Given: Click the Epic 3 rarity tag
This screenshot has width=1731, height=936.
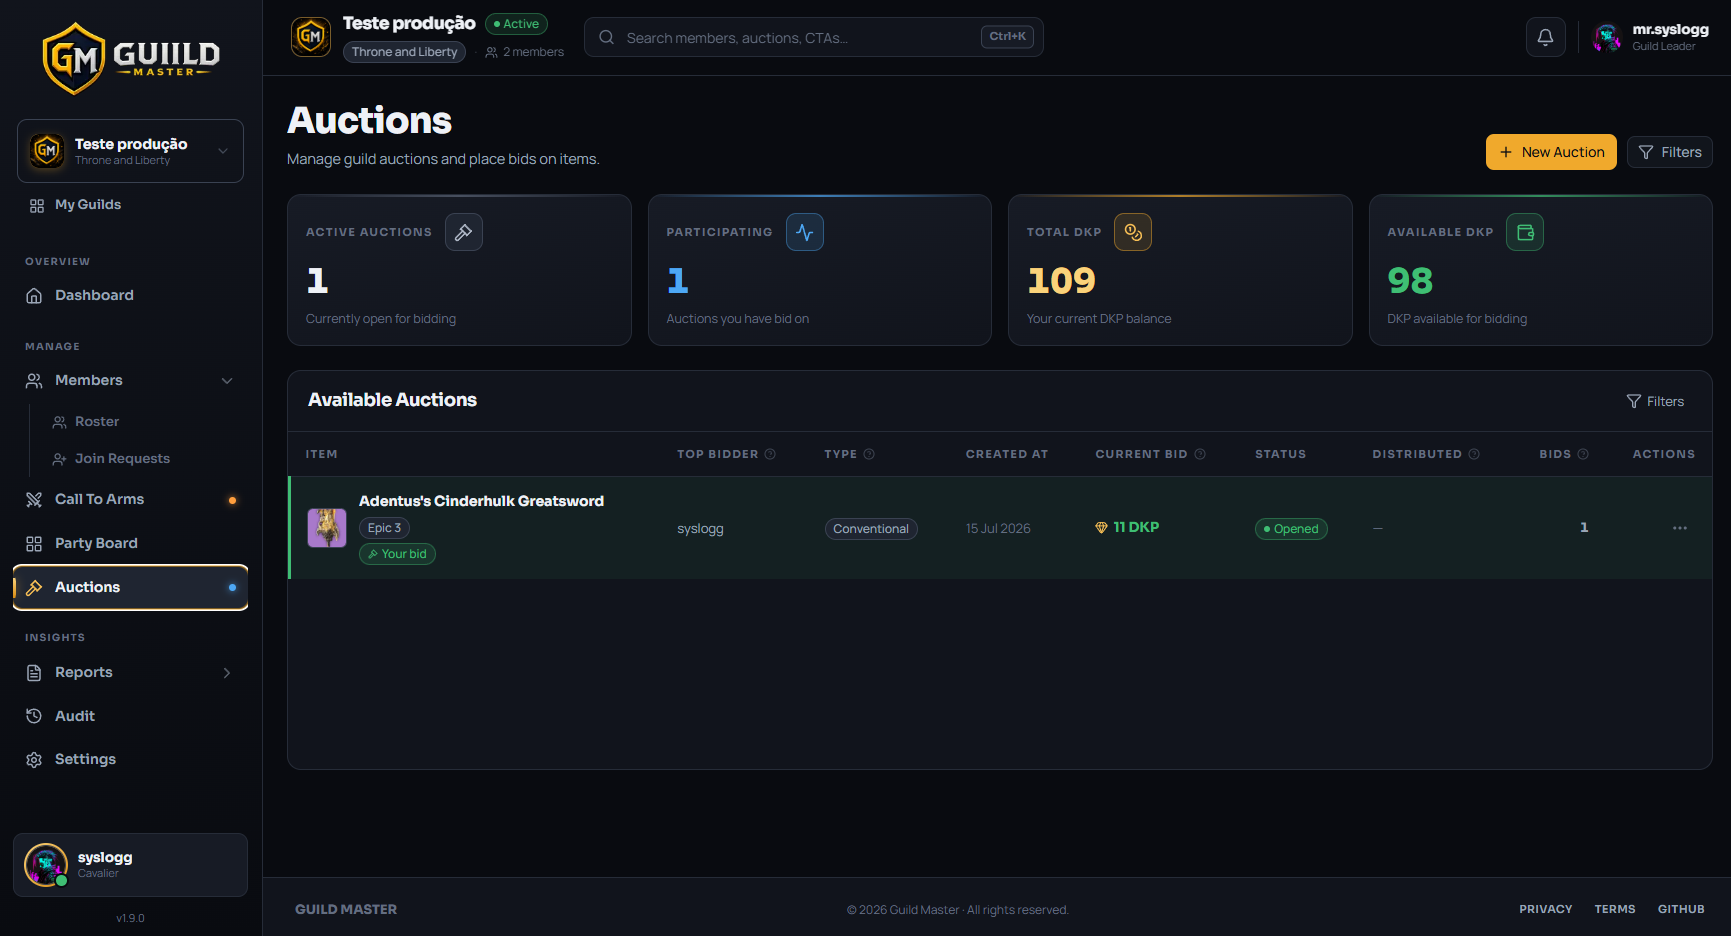Looking at the screenshot, I should tap(384, 528).
